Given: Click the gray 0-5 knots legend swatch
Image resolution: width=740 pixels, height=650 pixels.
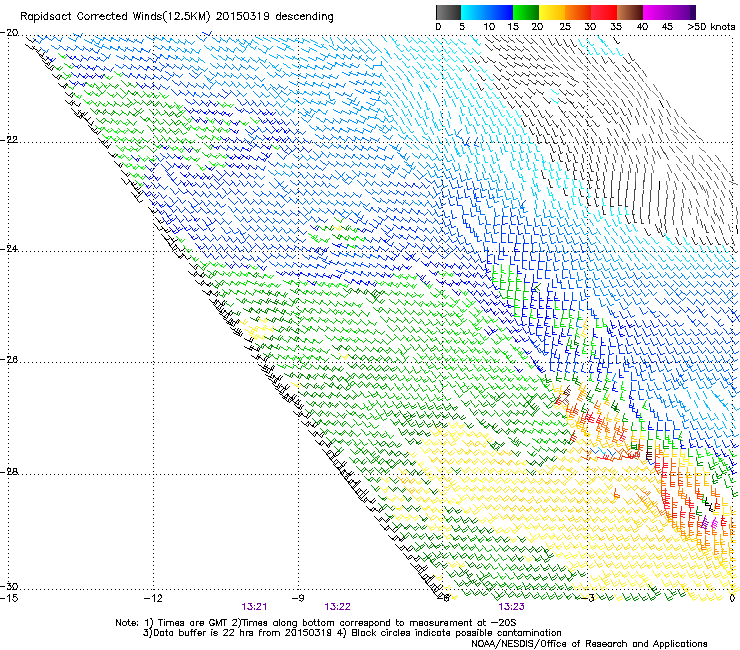Looking at the screenshot, I should pos(448,12).
